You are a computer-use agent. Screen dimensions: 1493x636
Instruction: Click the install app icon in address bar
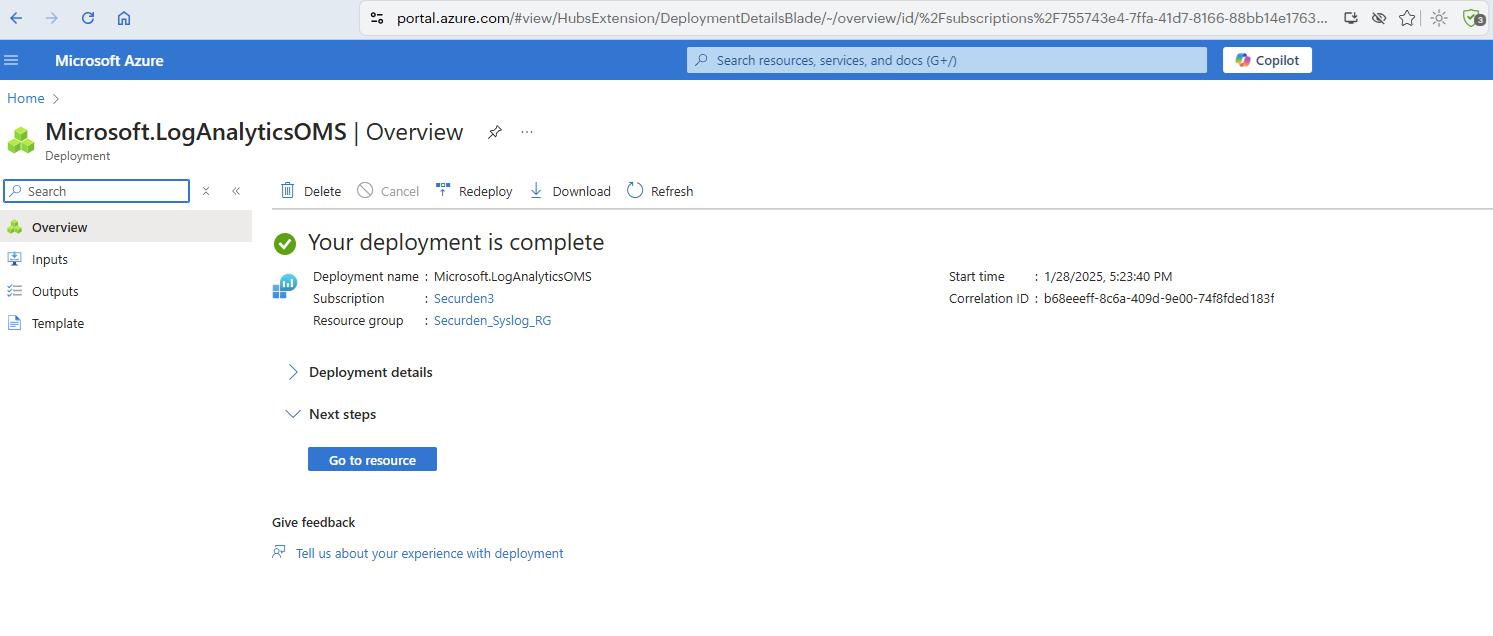coord(1351,18)
